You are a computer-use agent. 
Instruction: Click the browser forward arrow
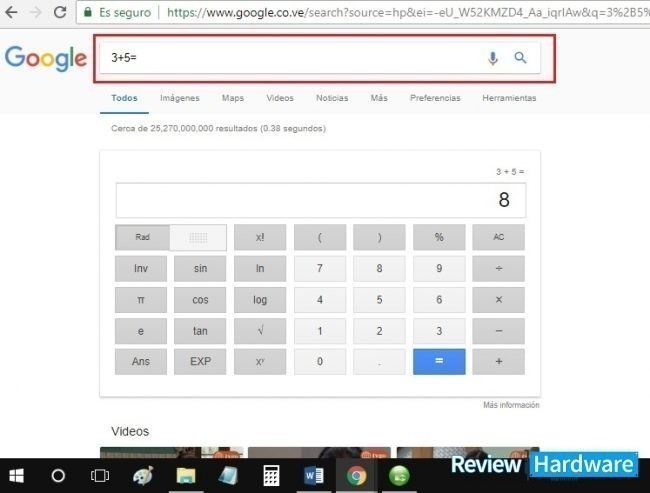click(36, 12)
